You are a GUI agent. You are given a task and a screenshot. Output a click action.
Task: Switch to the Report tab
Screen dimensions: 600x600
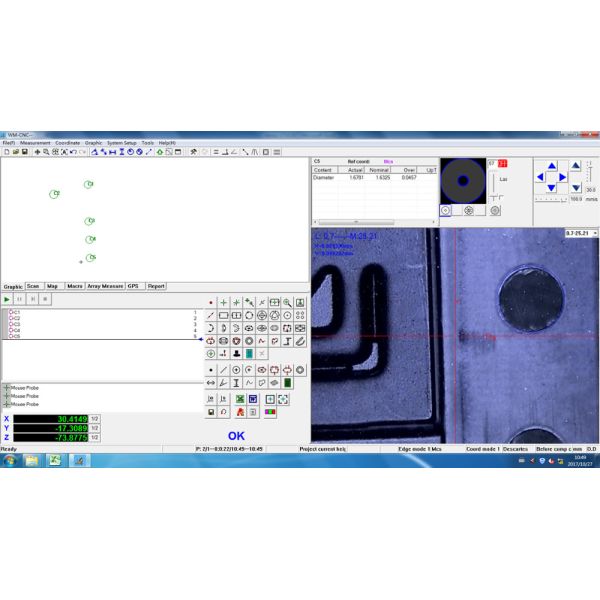156,286
